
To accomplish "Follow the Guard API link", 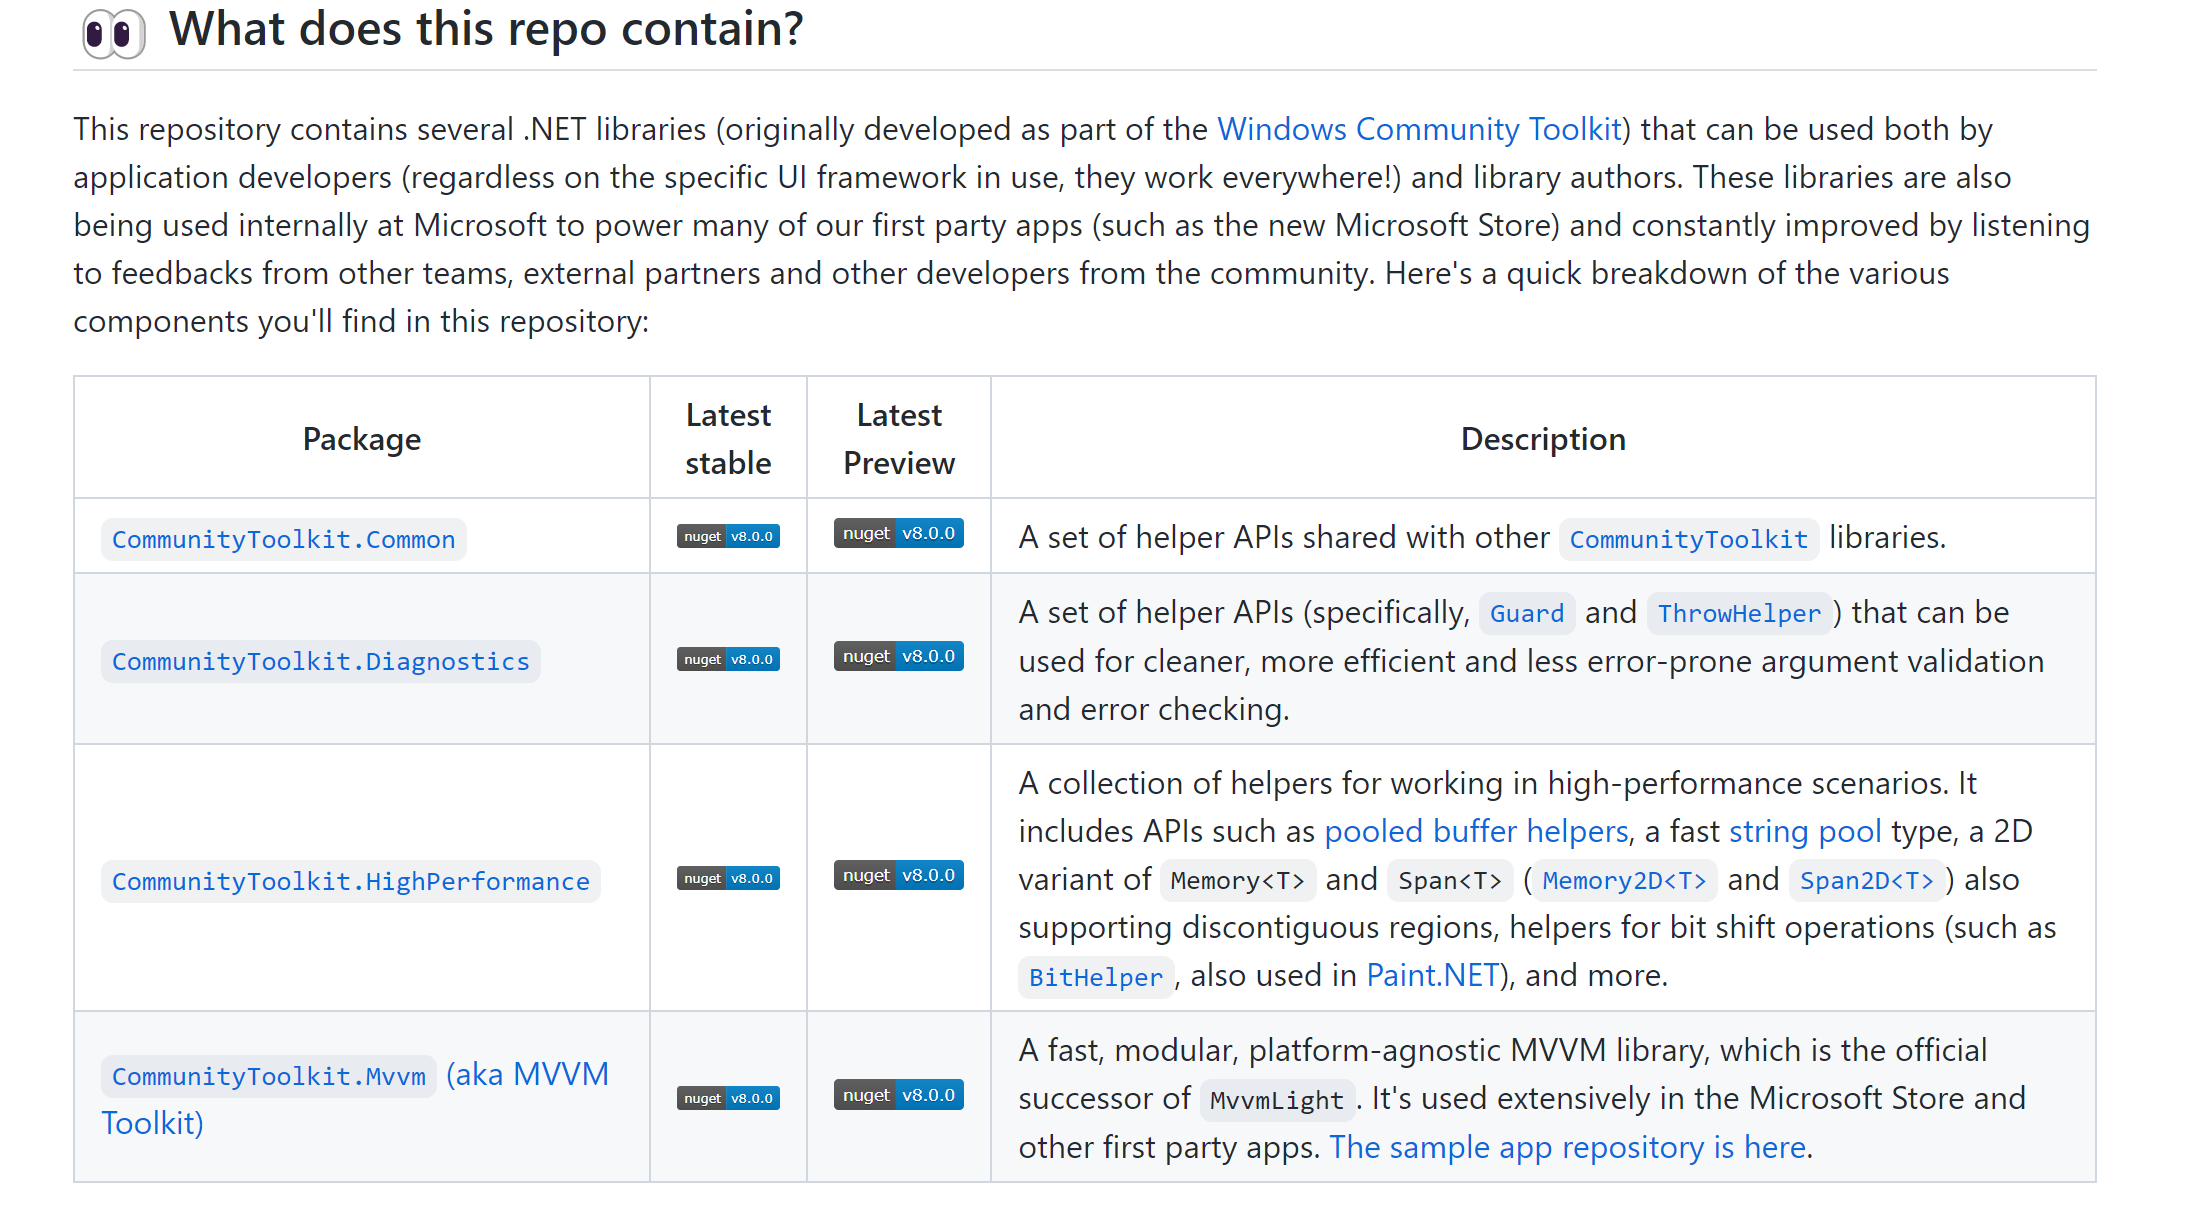I will (1526, 613).
